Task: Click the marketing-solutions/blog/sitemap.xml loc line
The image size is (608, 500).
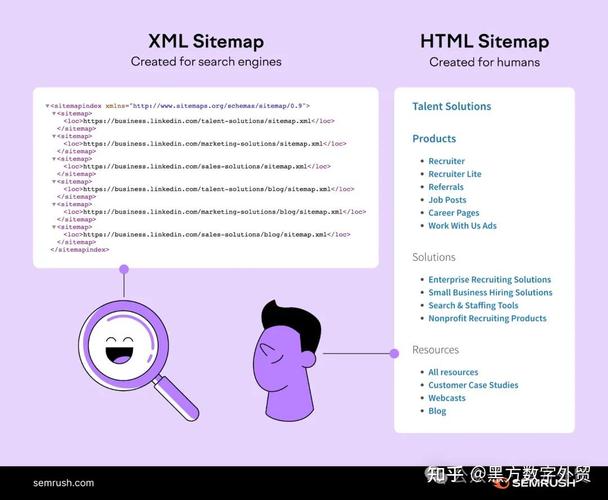Action: (215, 212)
